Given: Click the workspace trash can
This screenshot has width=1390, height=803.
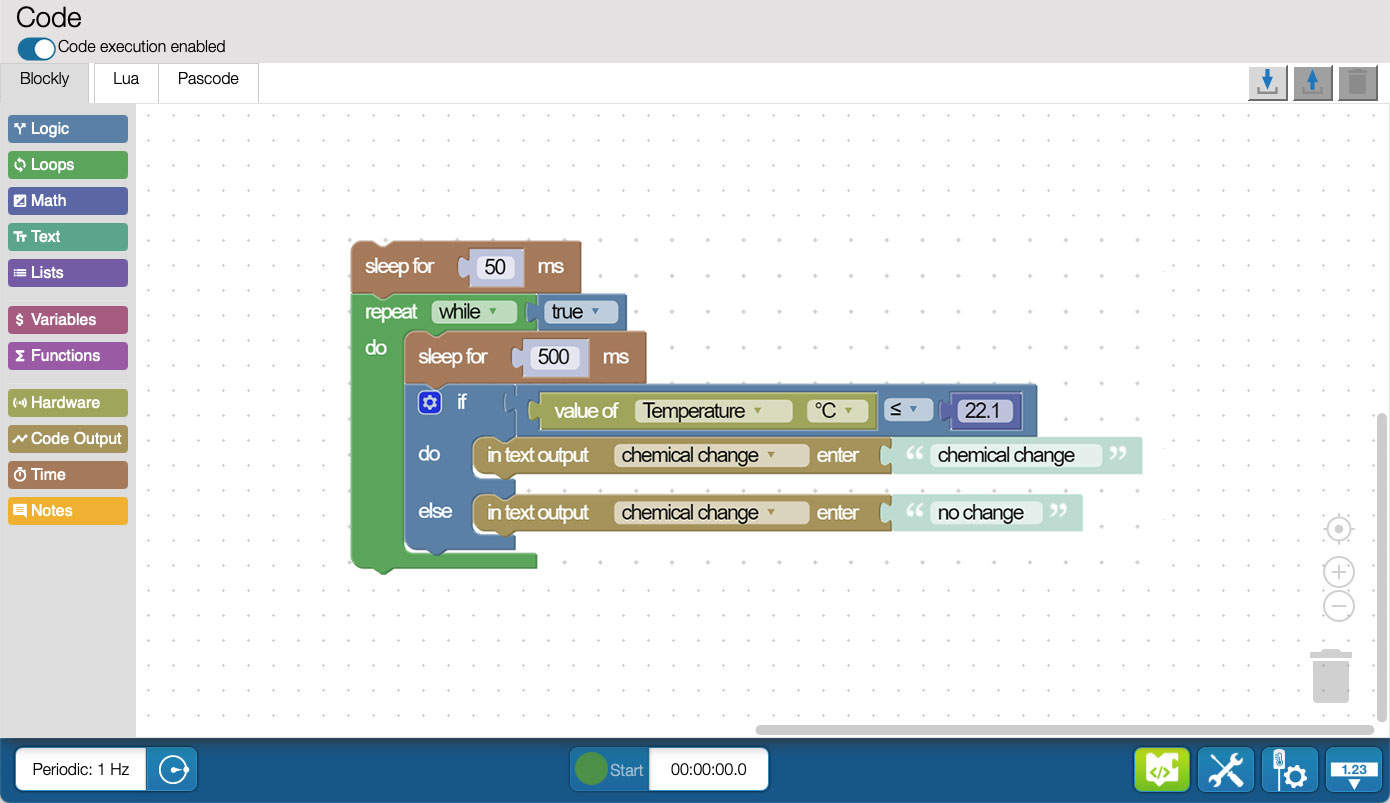Looking at the screenshot, I should pyautogui.click(x=1331, y=676).
